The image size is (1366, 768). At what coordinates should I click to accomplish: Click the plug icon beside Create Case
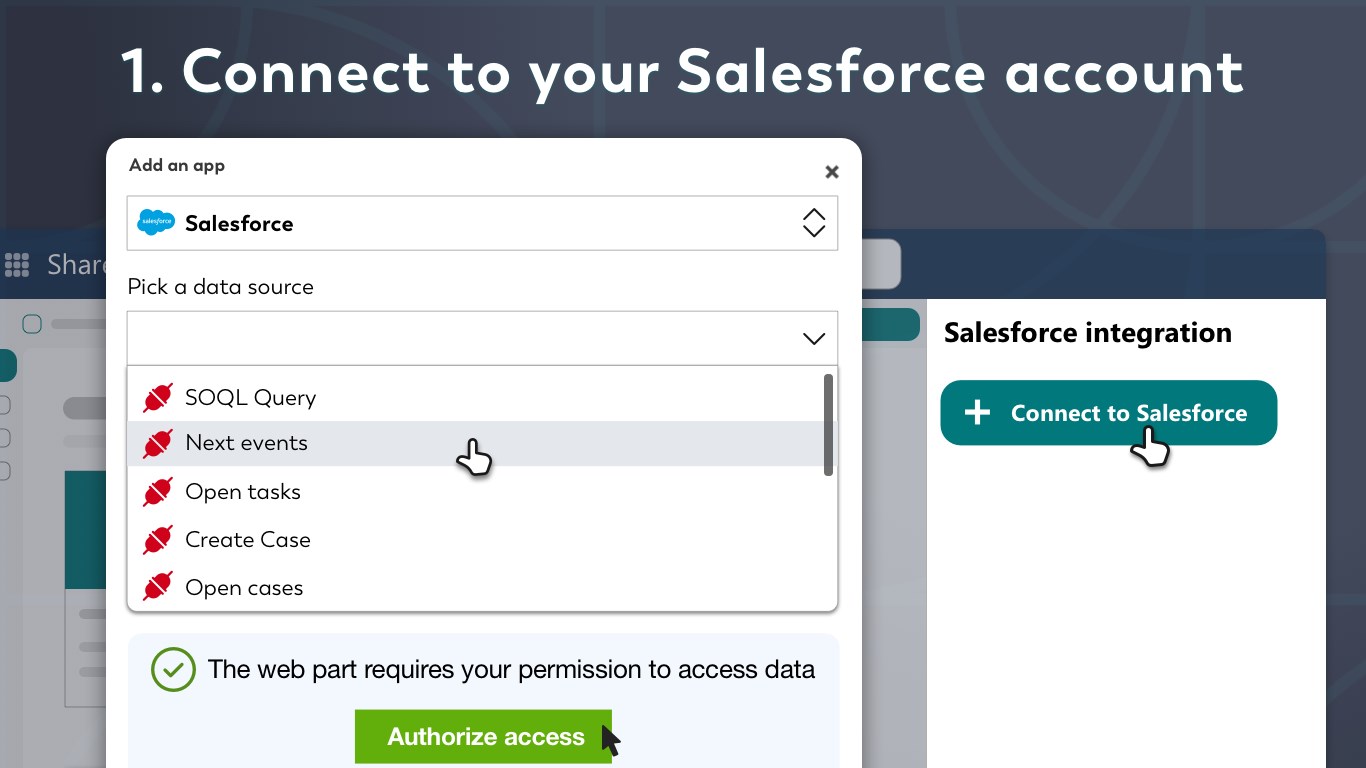[x=158, y=540]
